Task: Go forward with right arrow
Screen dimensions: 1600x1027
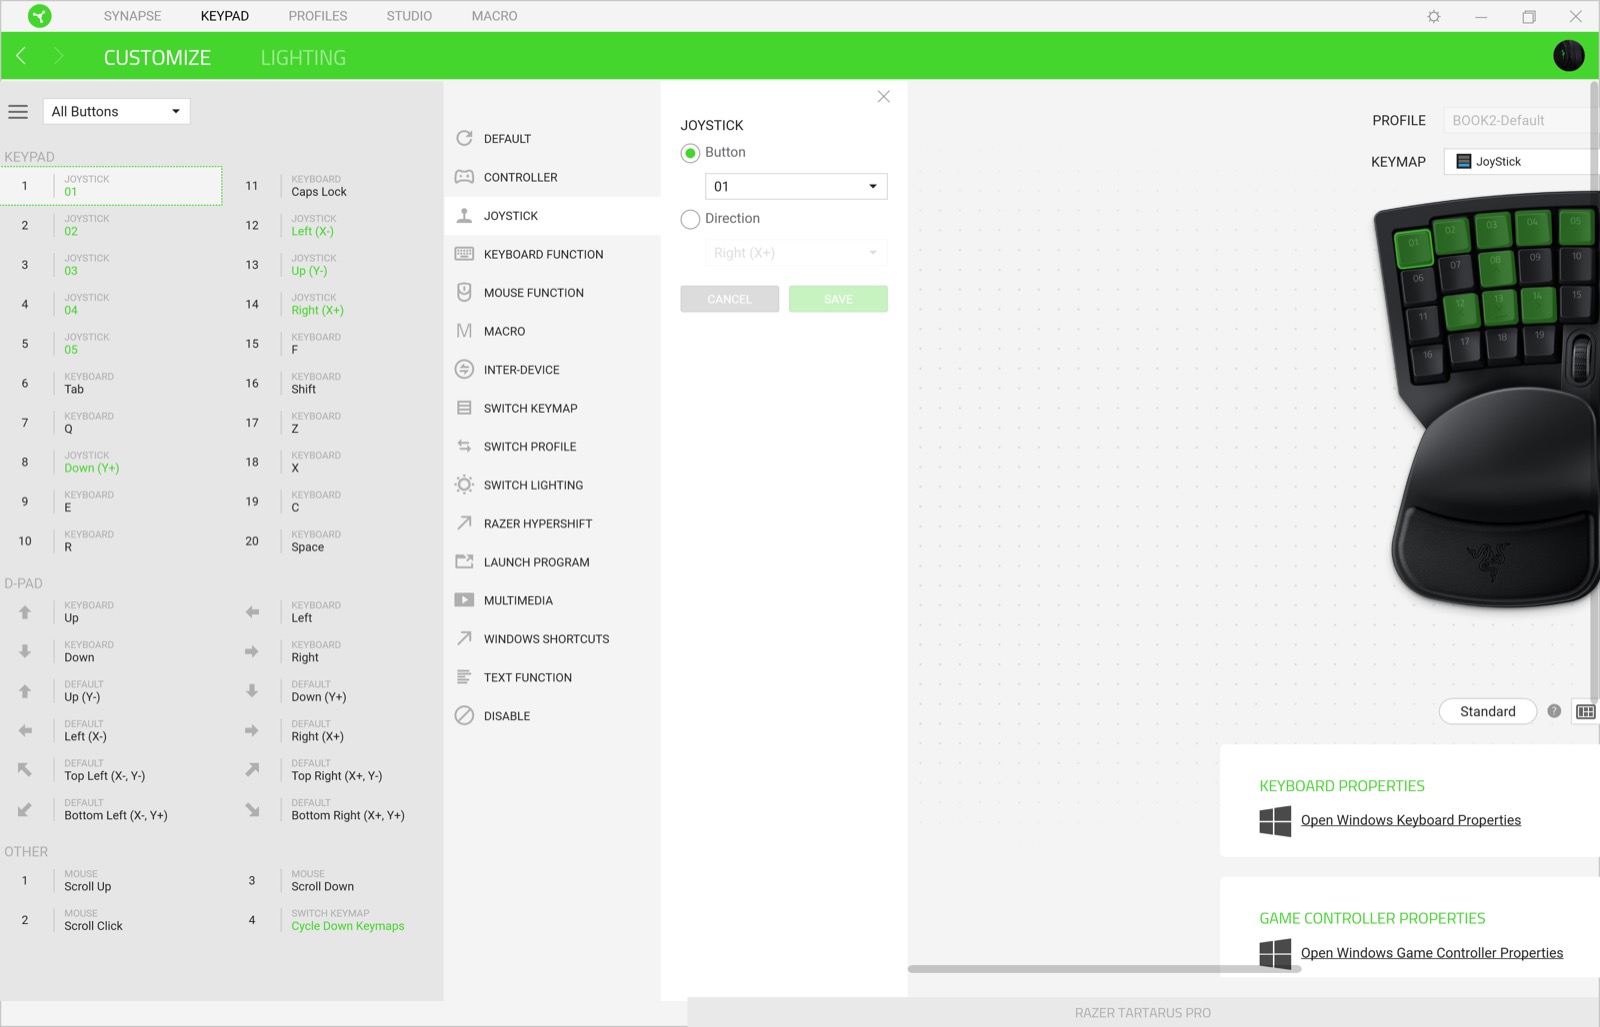Action: (x=58, y=56)
